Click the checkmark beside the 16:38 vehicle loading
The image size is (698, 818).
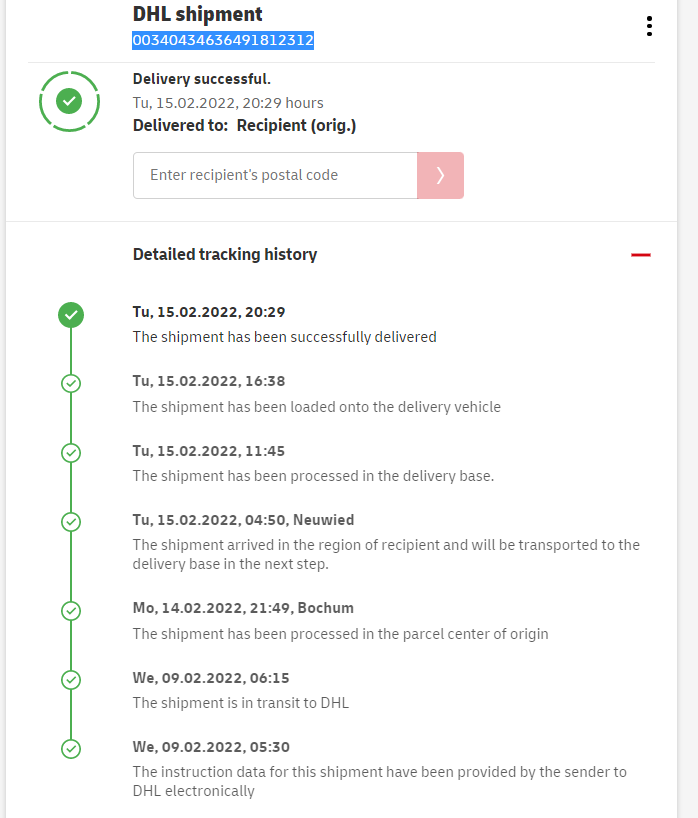71,383
